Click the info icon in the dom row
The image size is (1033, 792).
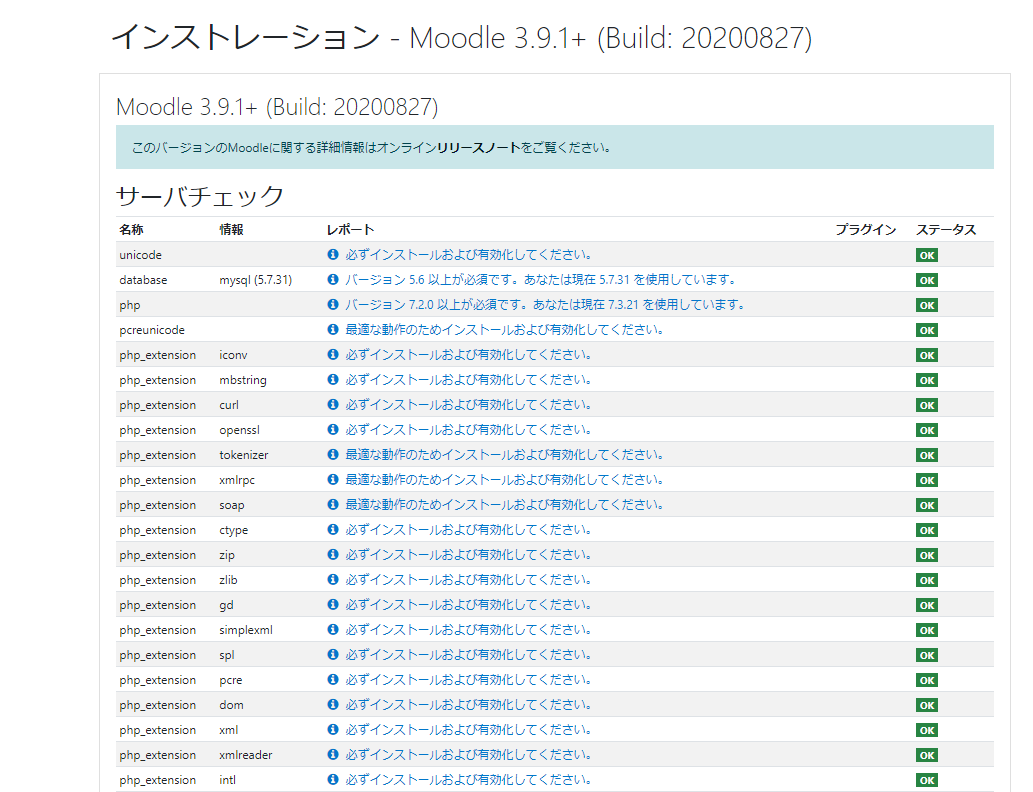(x=333, y=704)
